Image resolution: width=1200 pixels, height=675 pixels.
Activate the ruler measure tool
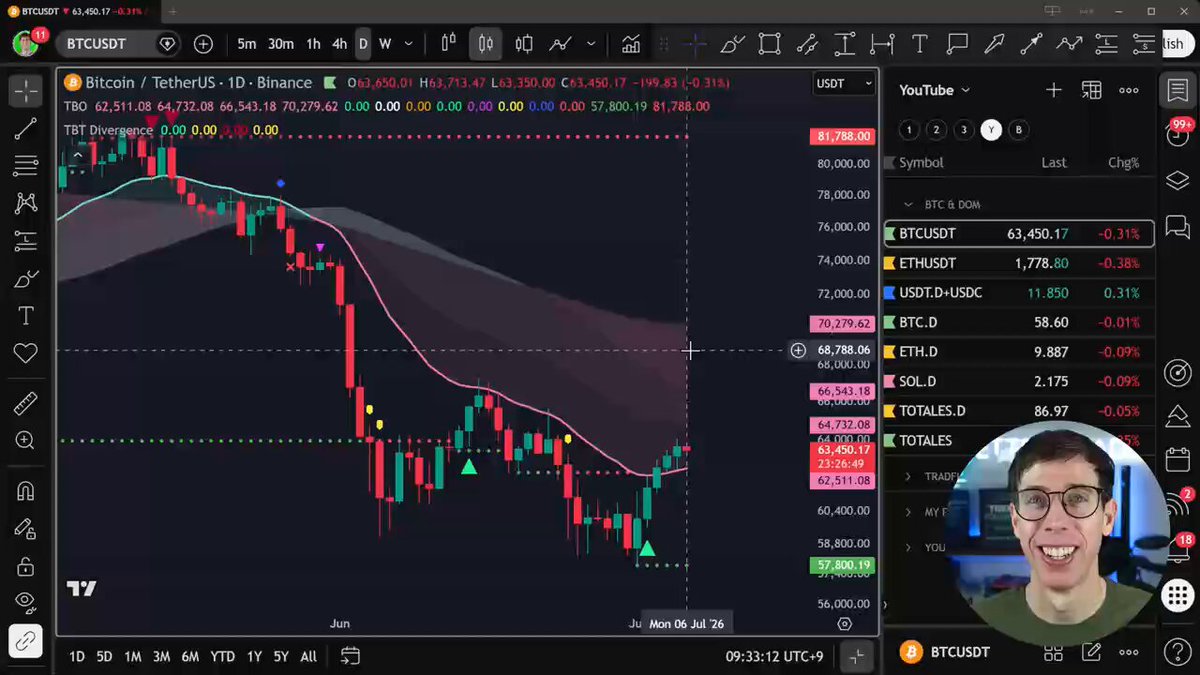click(25, 403)
